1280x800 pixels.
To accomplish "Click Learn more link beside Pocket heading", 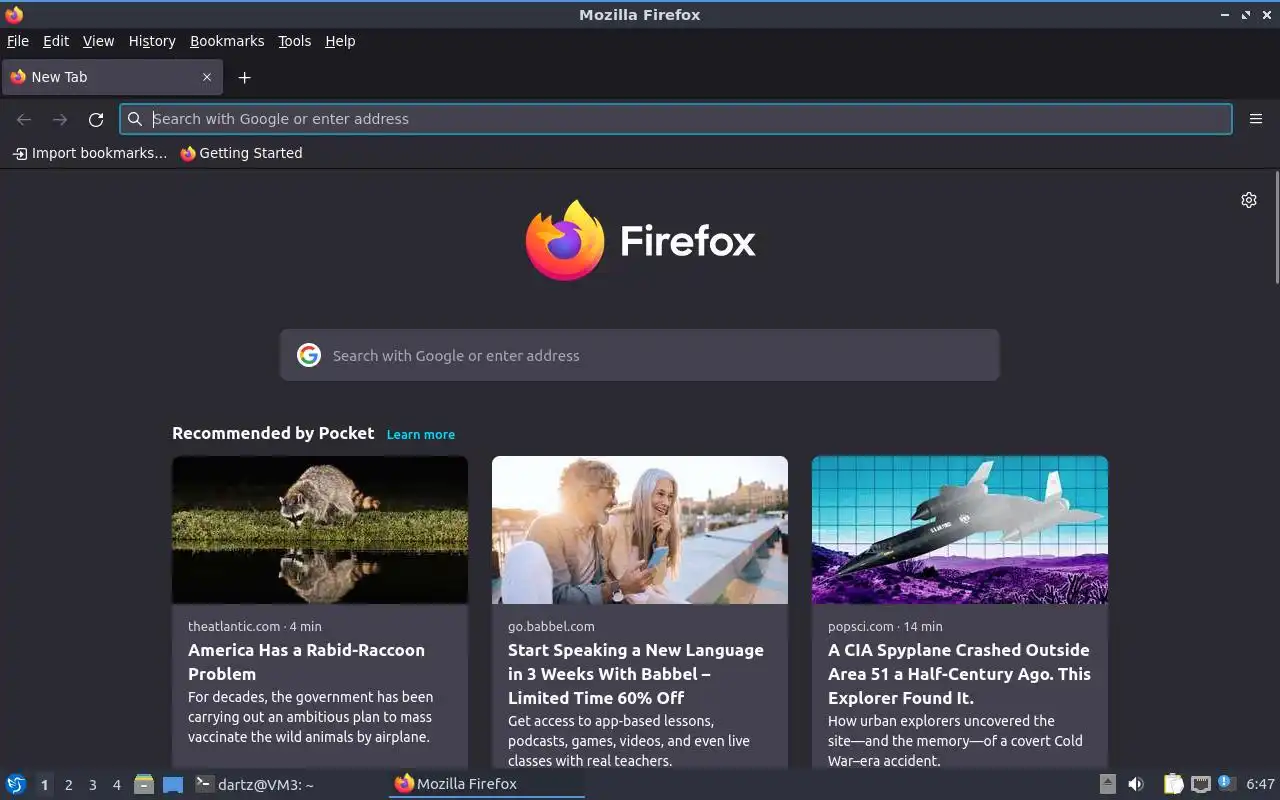I will 421,434.
